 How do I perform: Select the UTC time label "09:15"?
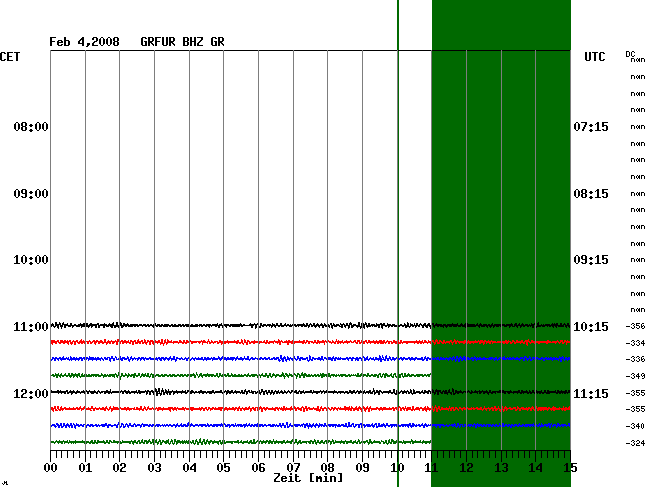(x=591, y=260)
